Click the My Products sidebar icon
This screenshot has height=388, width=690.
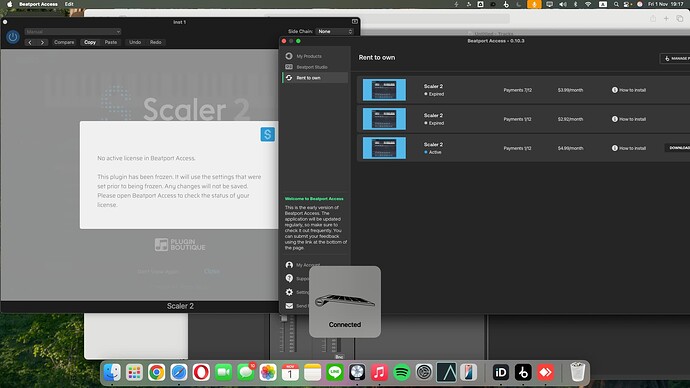(x=289, y=56)
